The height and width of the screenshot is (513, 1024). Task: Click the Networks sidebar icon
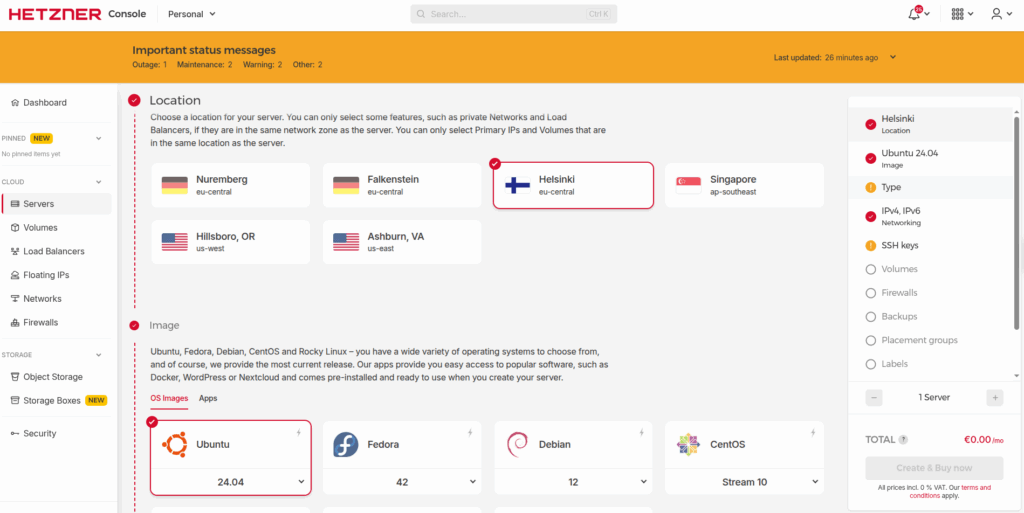tap(16, 299)
